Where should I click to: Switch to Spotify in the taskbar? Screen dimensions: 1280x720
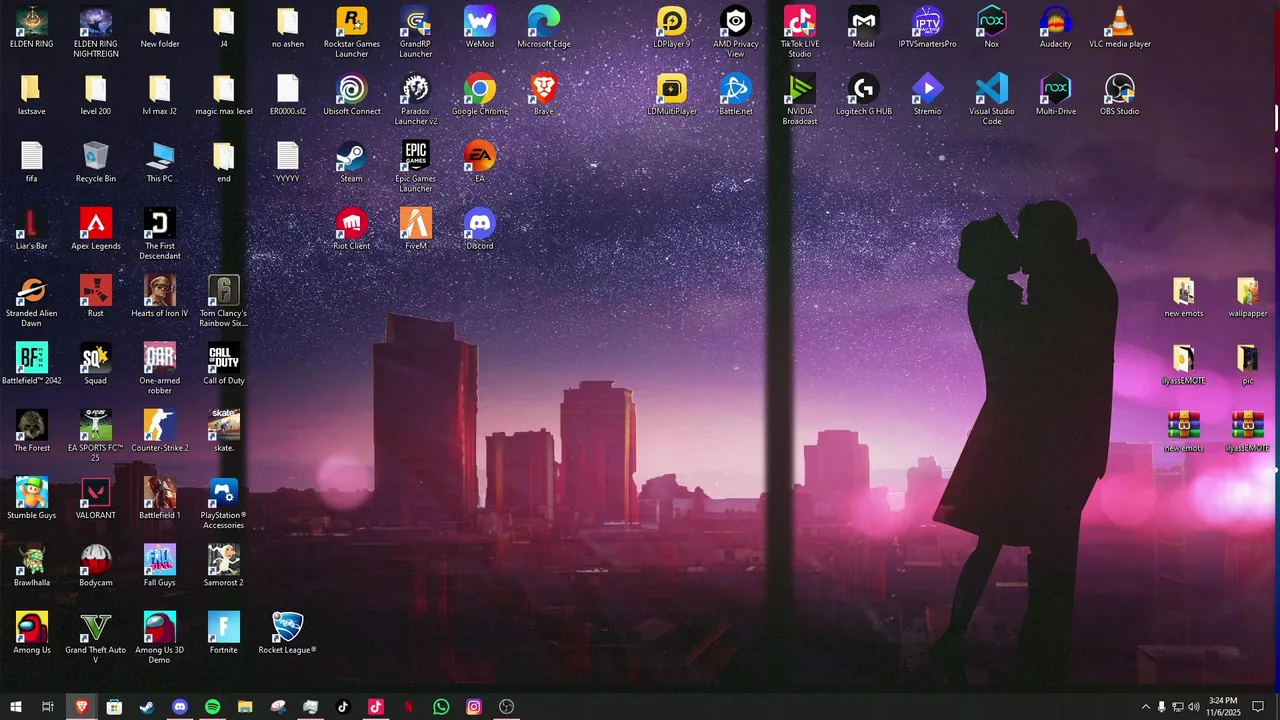(x=212, y=707)
